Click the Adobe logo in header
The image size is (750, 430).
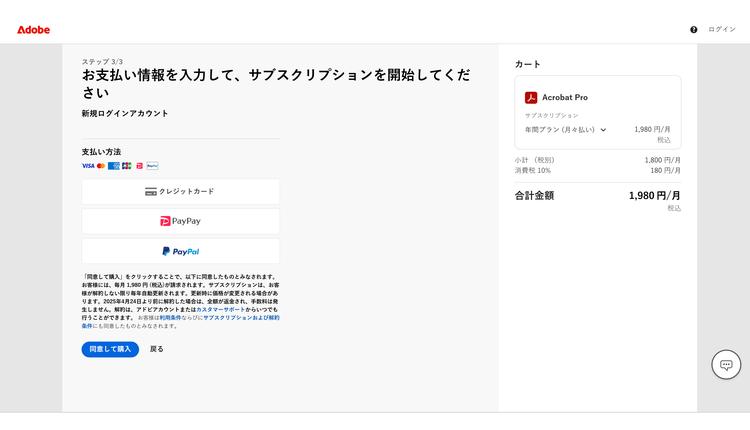coord(33,30)
